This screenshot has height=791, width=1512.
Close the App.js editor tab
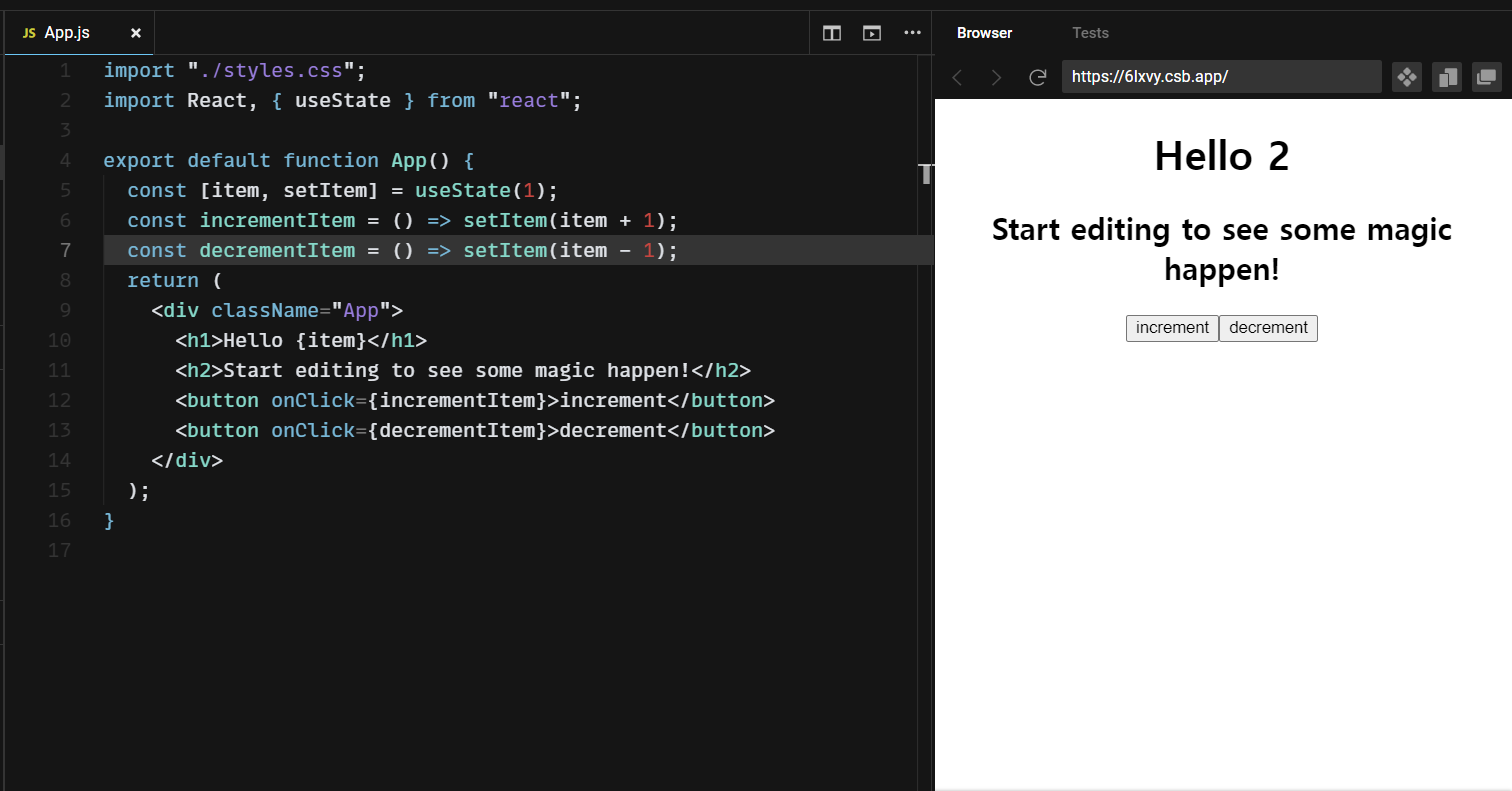136,33
